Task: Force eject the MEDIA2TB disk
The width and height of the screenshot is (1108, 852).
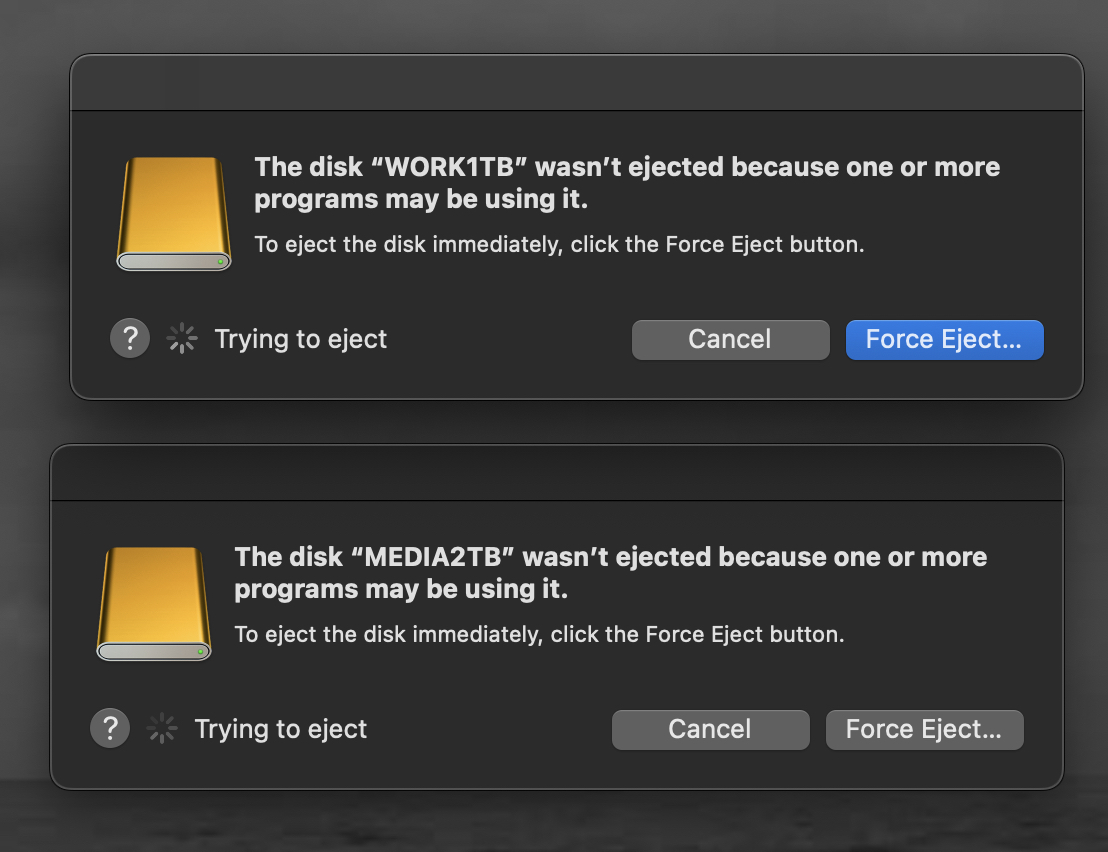Action: (925, 730)
